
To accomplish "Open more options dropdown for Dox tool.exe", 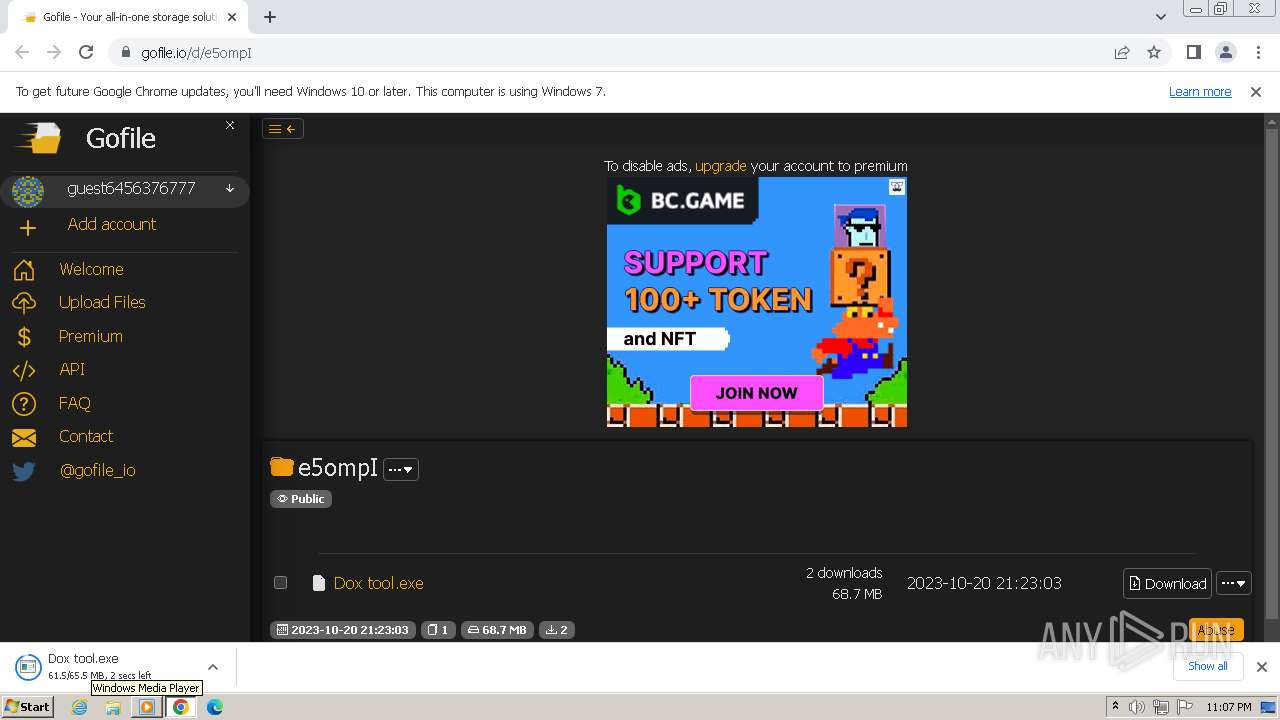I will [1233, 583].
